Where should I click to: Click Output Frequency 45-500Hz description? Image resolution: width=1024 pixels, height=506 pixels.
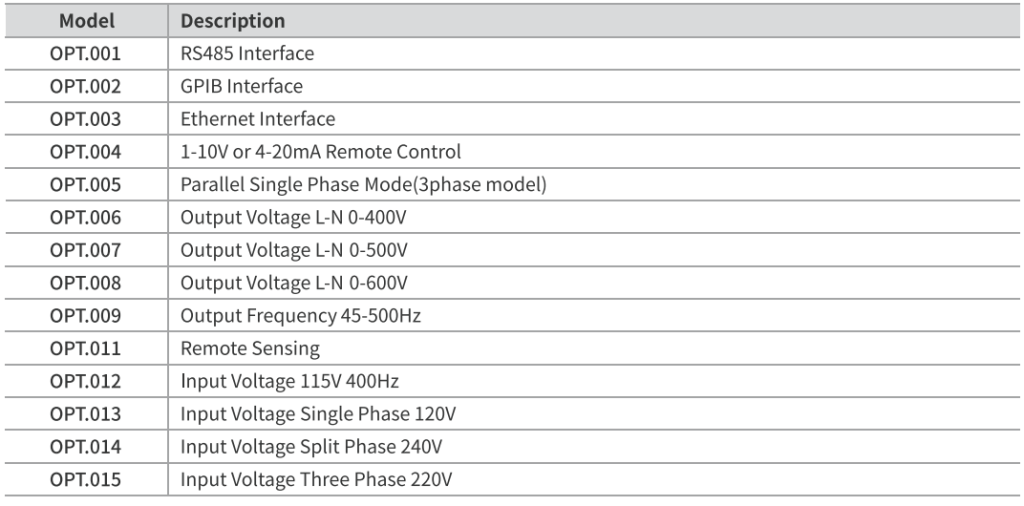[x=300, y=316]
